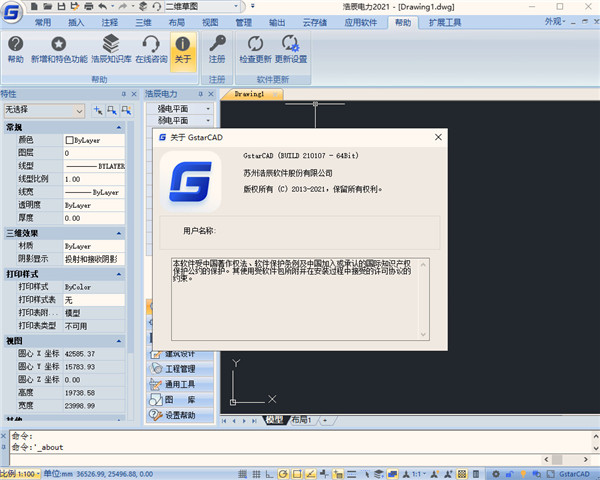This screenshot has width=600, height=480.
Task: Undo last action with the undo arrow
Action: click(103, 6)
